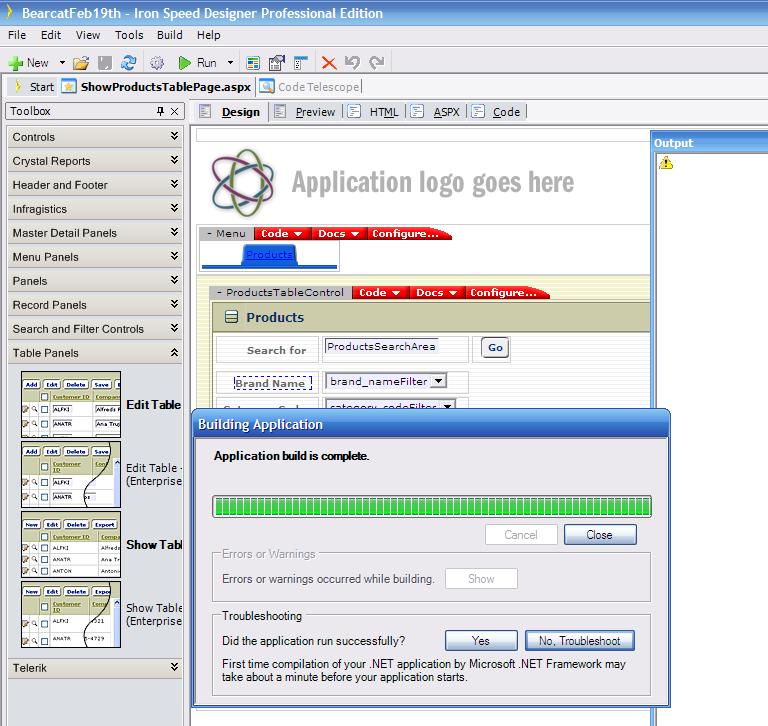The image size is (768, 726).
Task: Click the properties window toolbar icon
Action: click(277, 63)
